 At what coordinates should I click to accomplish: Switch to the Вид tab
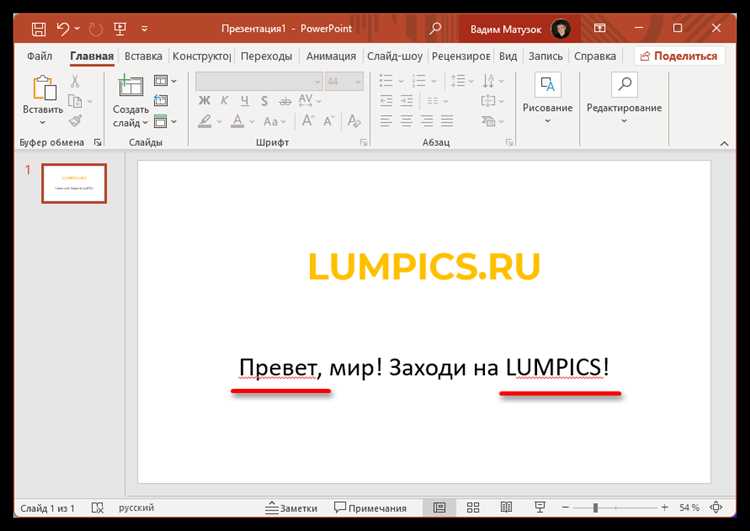tap(508, 56)
